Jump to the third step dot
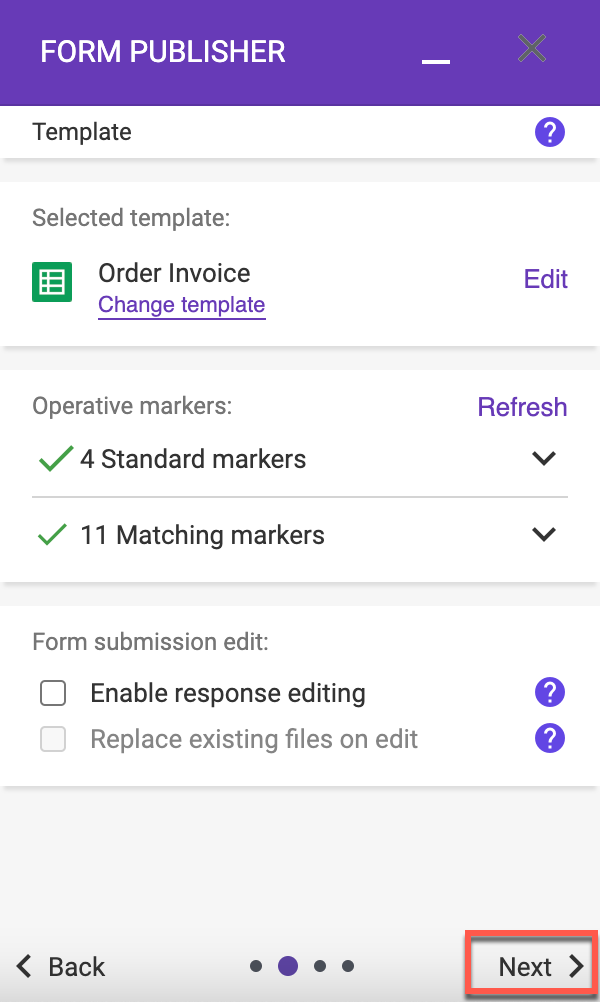Screen dimensions: 600x1002 pos(320,966)
